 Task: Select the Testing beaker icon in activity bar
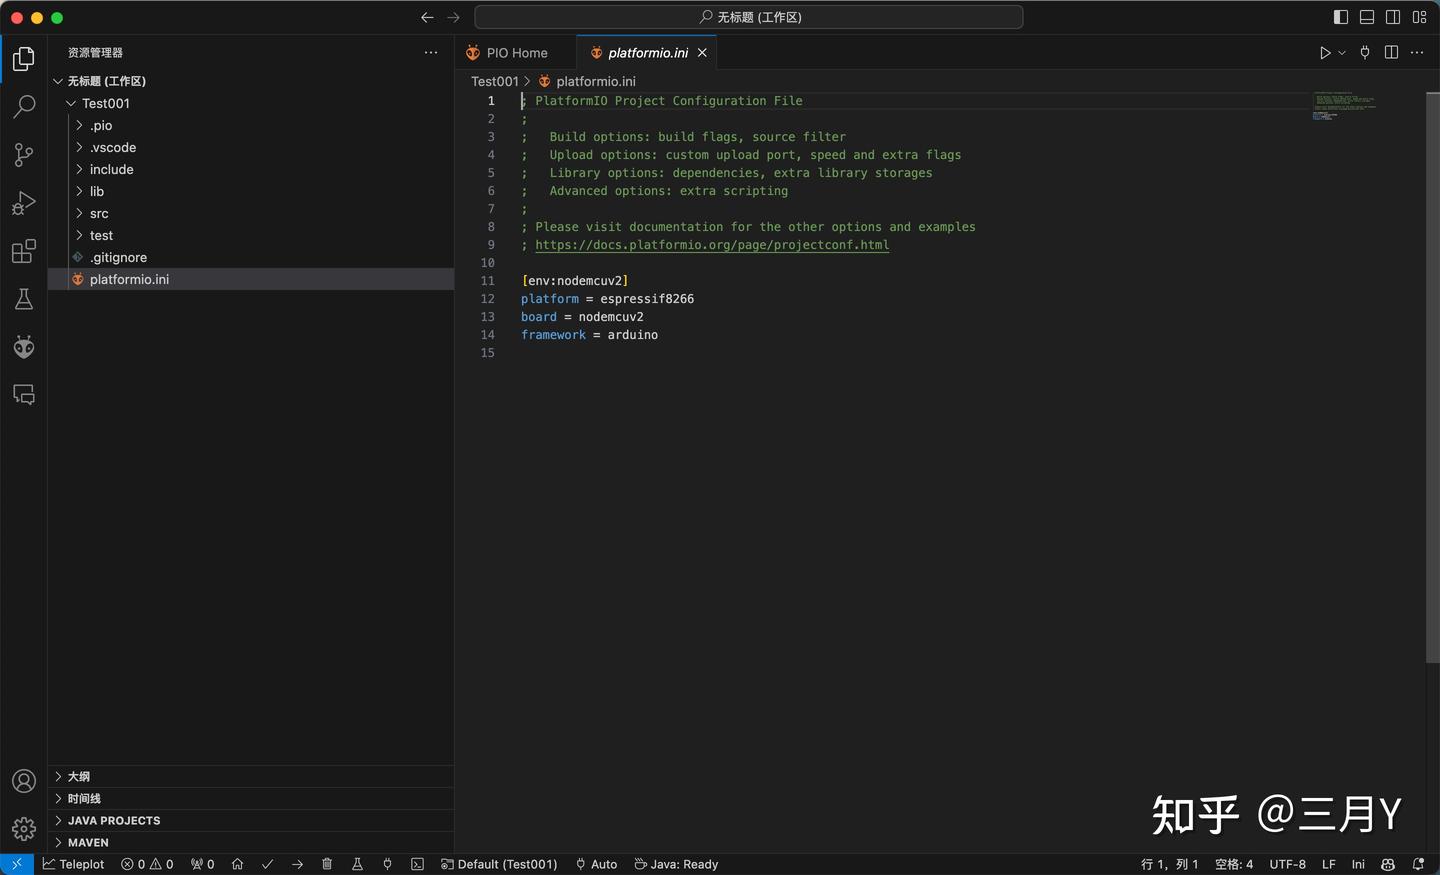[23, 299]
